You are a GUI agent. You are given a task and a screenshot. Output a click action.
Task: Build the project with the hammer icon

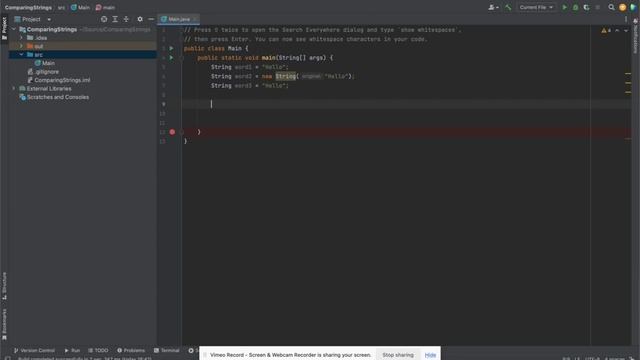508,7
